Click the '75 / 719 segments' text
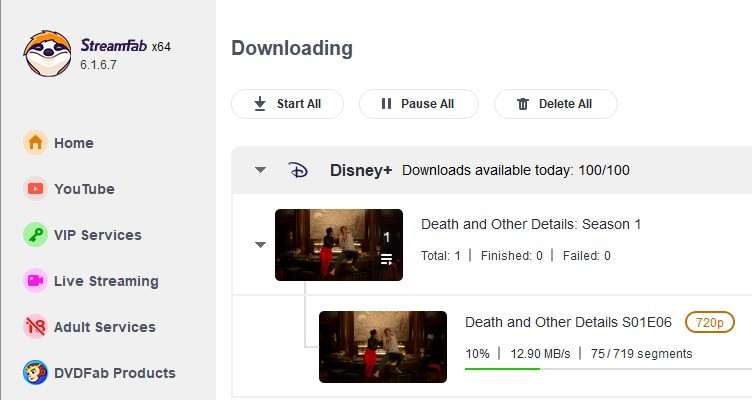 point(642,354)
